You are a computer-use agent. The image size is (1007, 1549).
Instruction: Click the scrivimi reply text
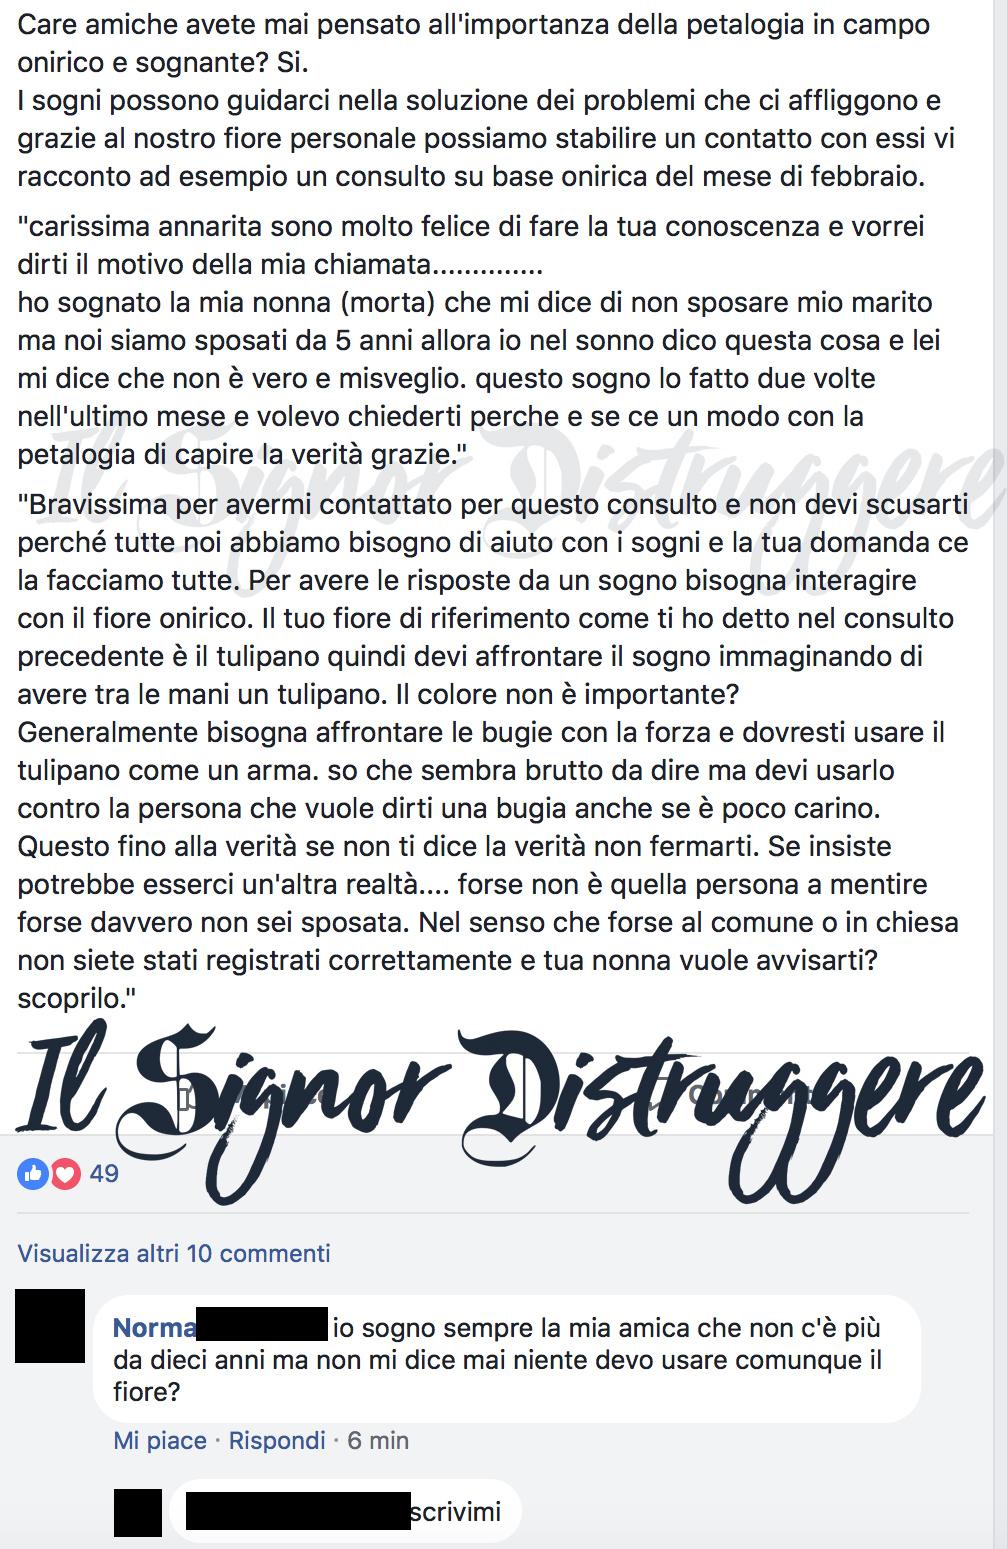pyautogui.click(x=456, y=1511)
